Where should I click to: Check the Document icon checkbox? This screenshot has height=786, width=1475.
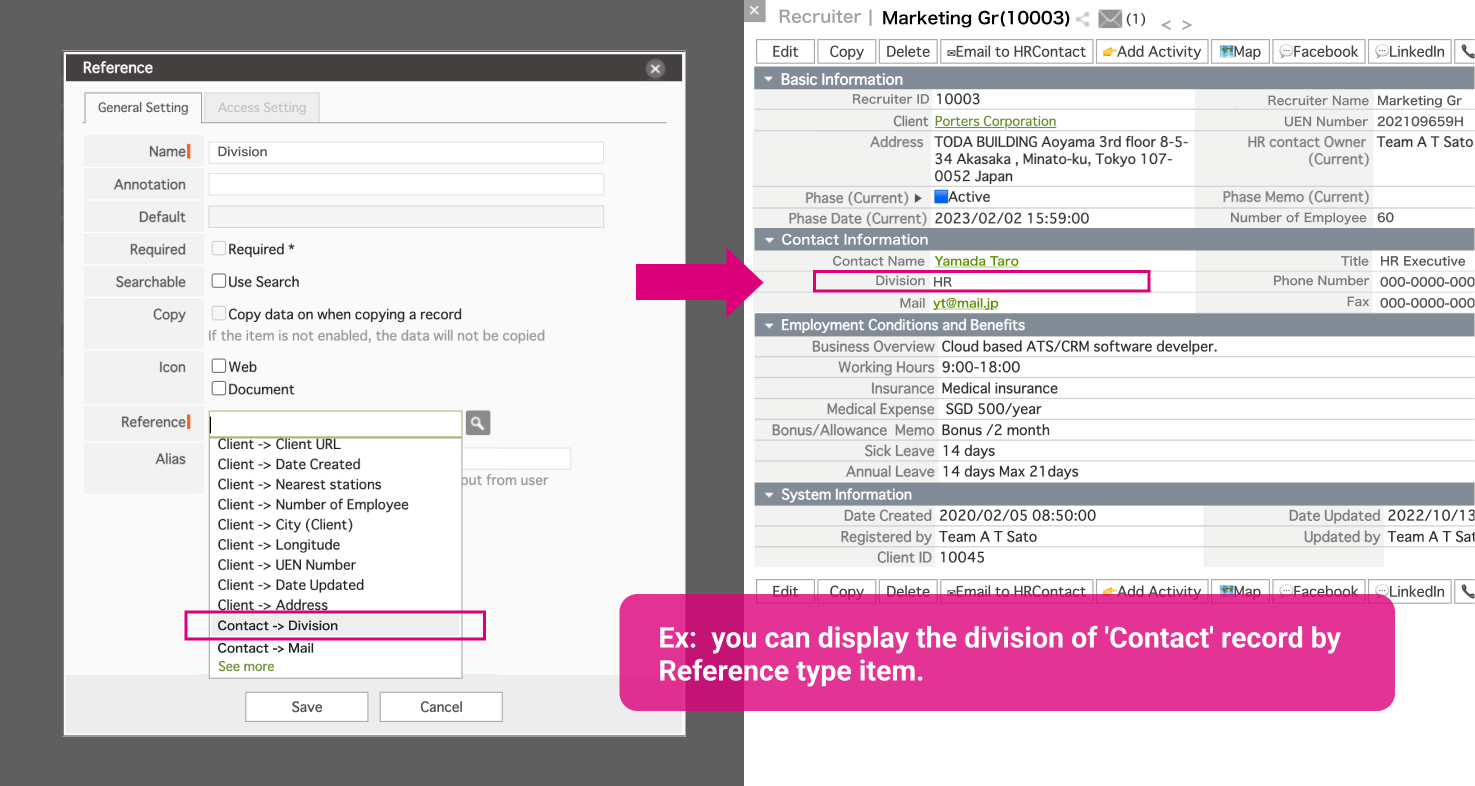coord(219,389)
